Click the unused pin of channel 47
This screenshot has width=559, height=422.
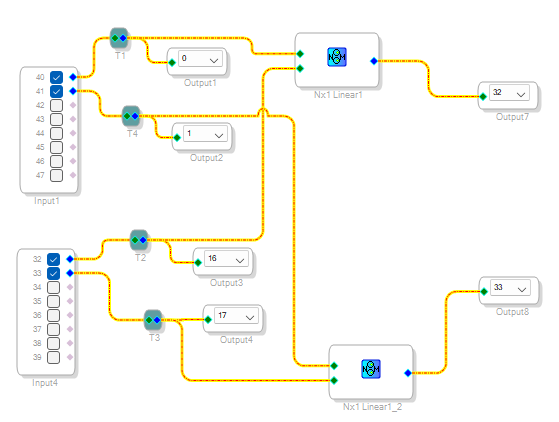73,175
